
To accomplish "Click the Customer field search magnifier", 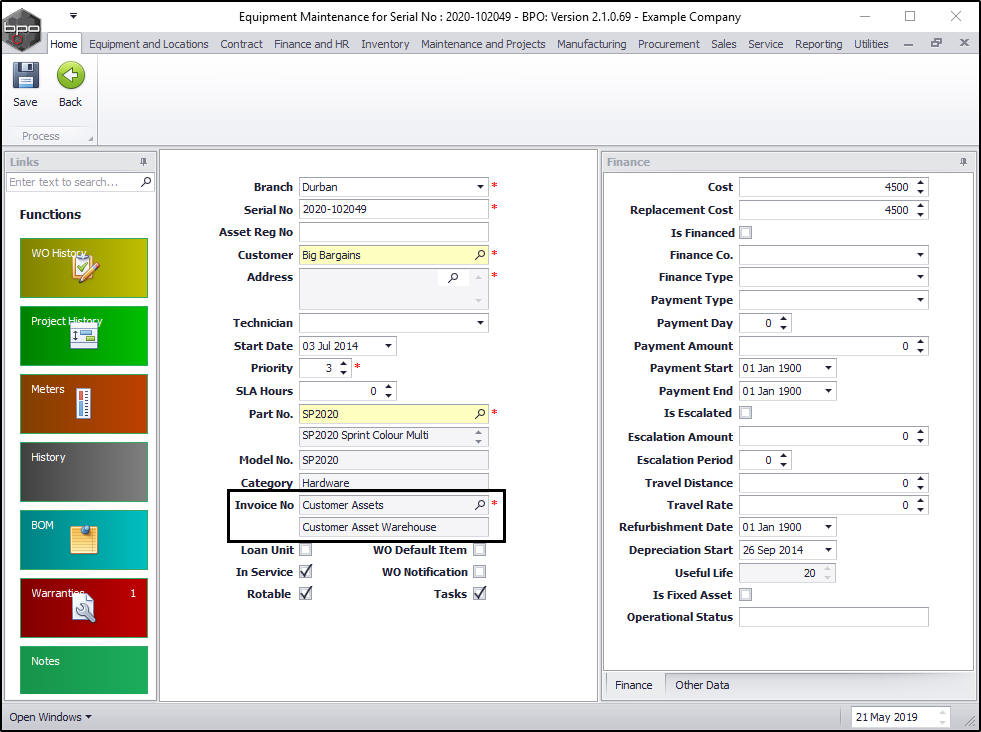I will 480,255.
